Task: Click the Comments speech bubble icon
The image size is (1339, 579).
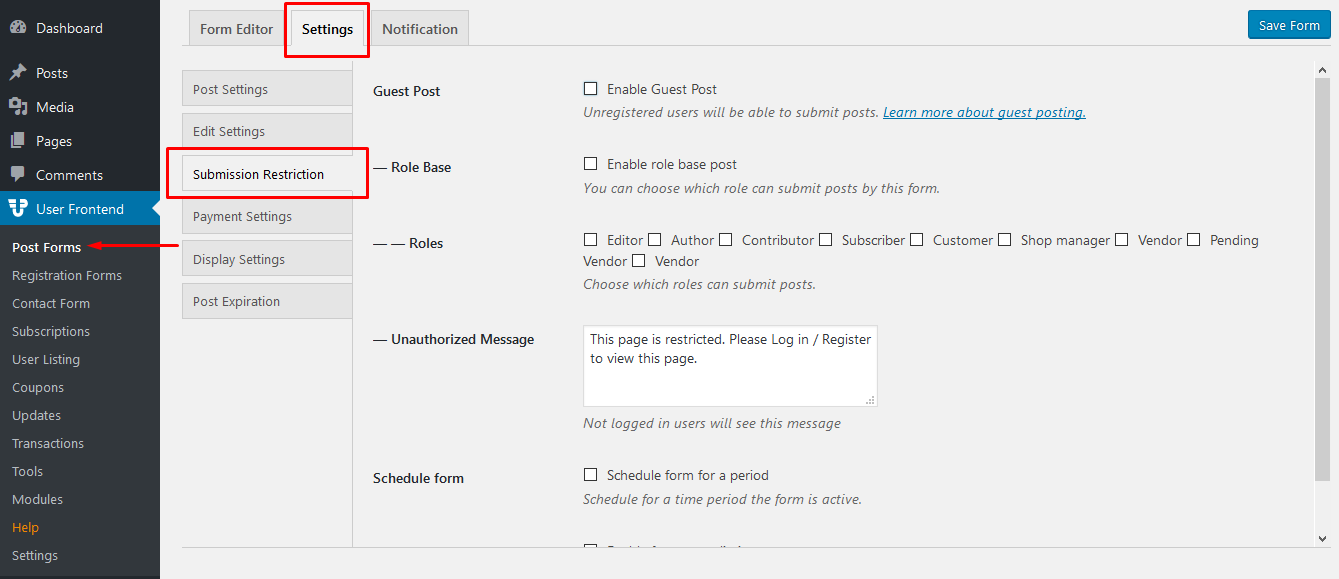Action: click(18, 175)
